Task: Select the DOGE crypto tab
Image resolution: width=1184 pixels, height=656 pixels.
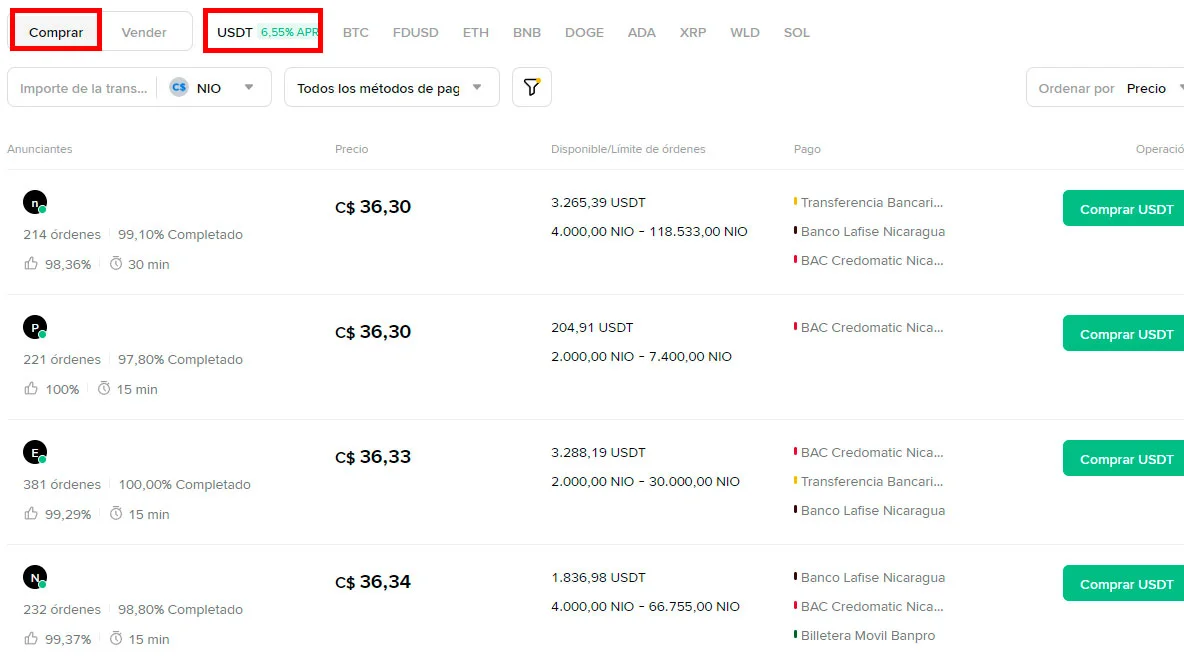Action: click(x=584, y=32)
